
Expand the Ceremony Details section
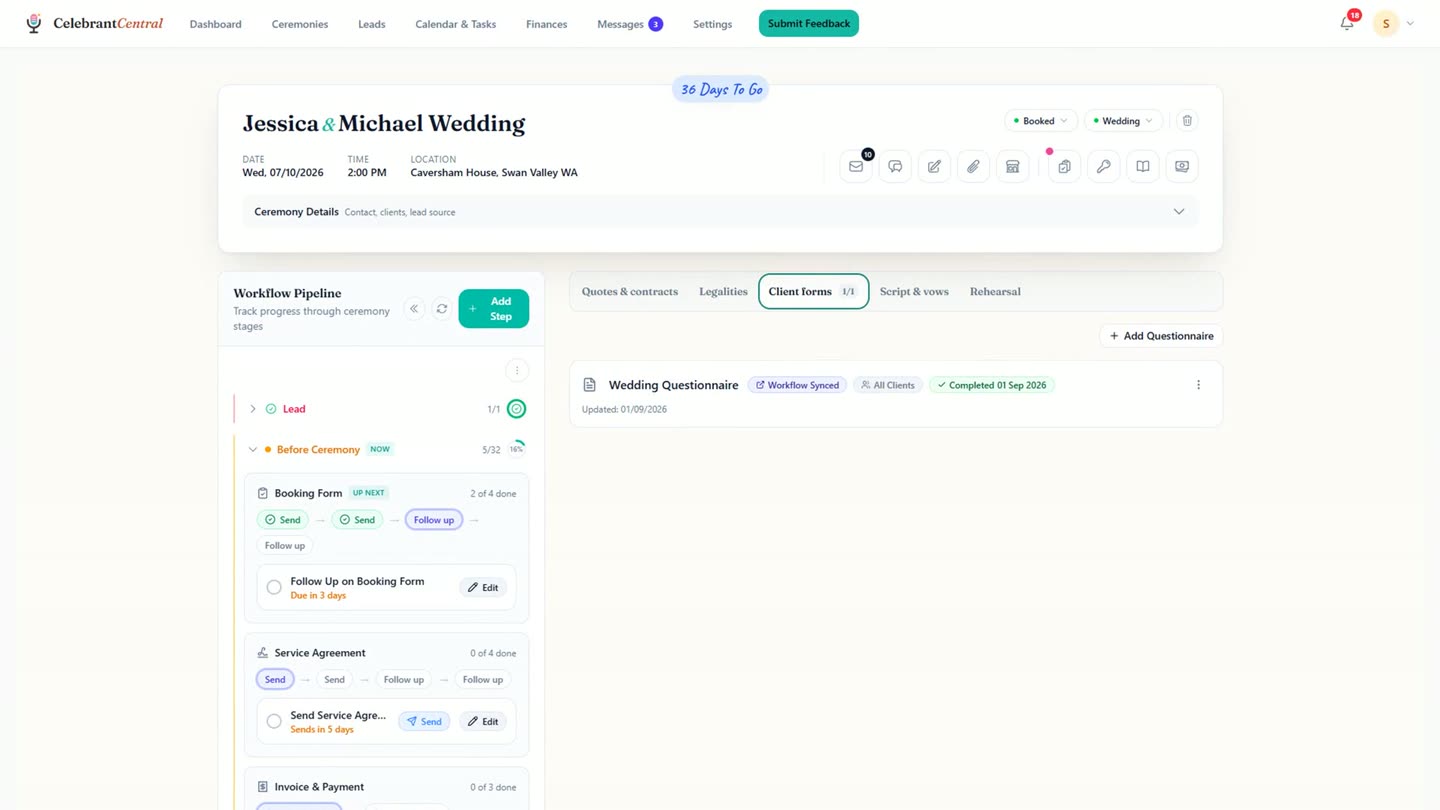(720, 212)
